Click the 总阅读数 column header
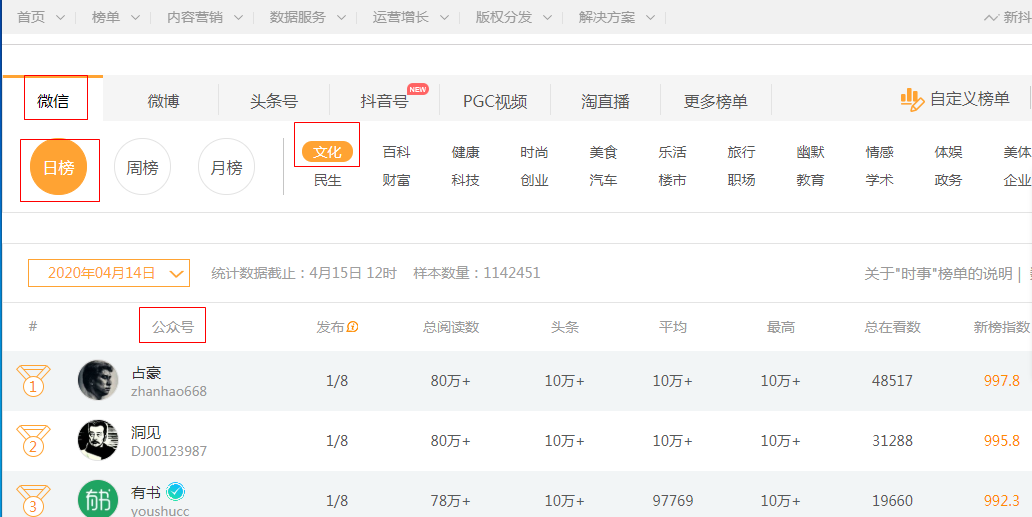The width and height of the screenshot is (1032, 517). 451,326
